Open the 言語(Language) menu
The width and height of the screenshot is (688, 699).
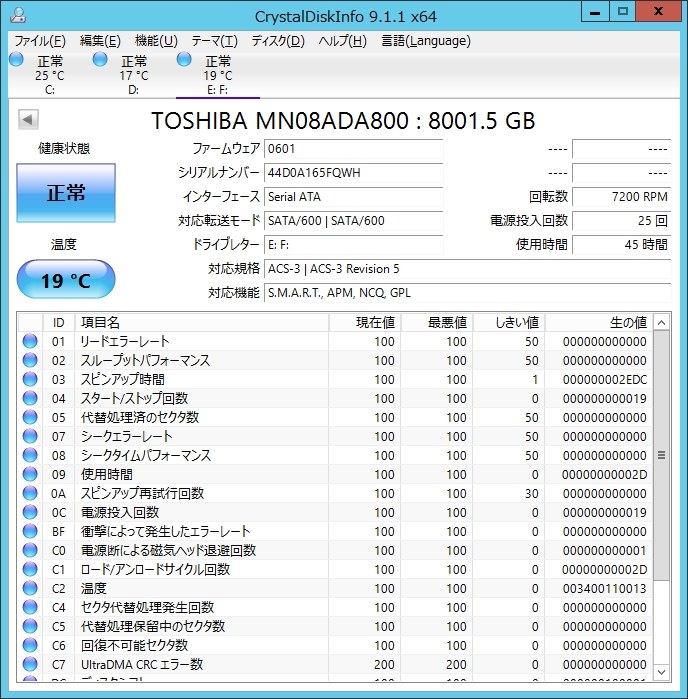pyautogui.click(x=426, y=41)
